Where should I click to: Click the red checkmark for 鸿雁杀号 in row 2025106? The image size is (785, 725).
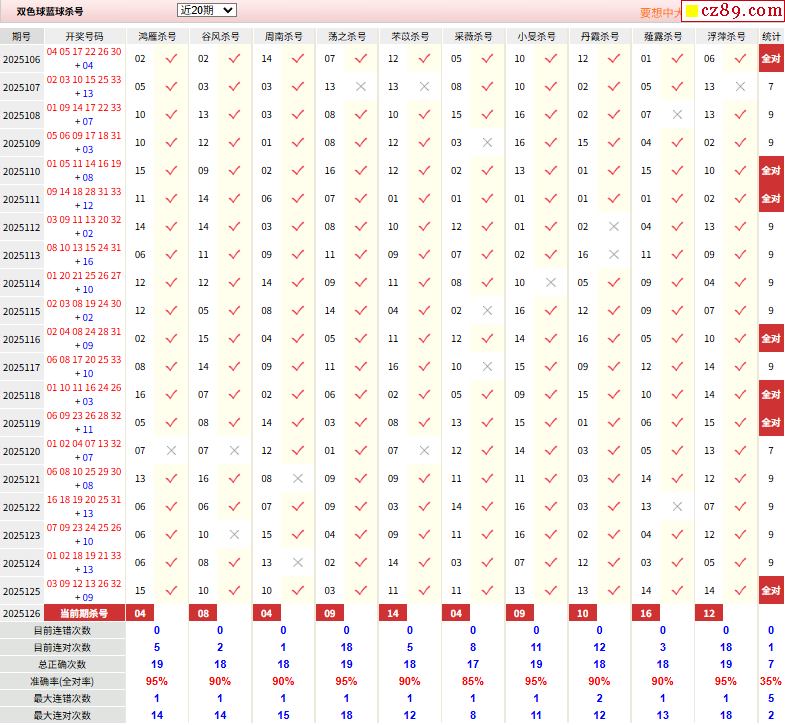tap(171, 59)
